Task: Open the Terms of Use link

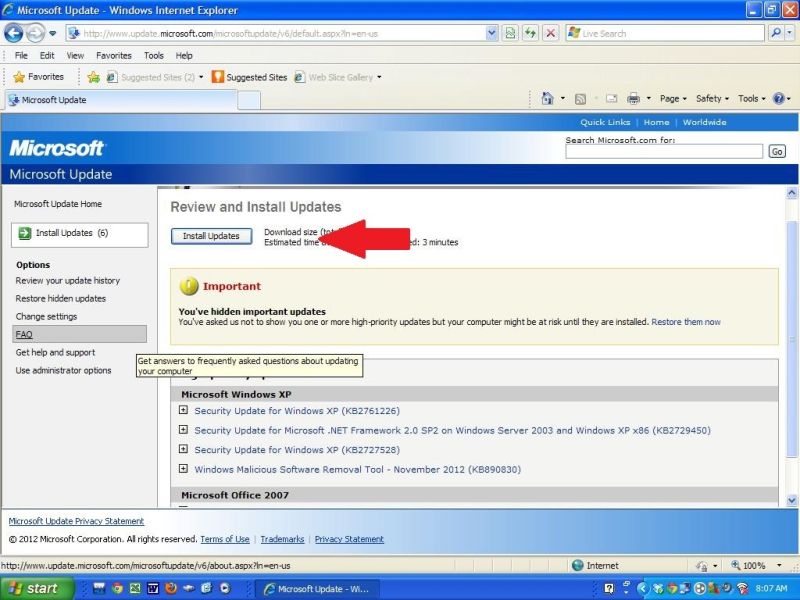Action: (225, 539)
